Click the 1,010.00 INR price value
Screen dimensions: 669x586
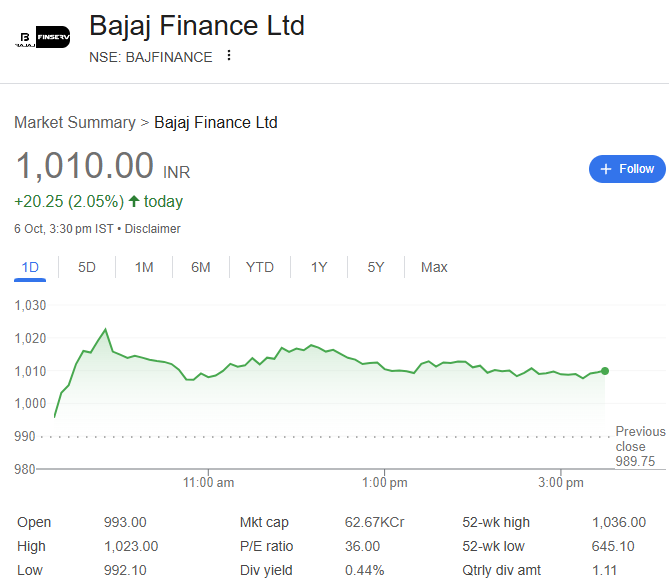click(x=84, y=166)
